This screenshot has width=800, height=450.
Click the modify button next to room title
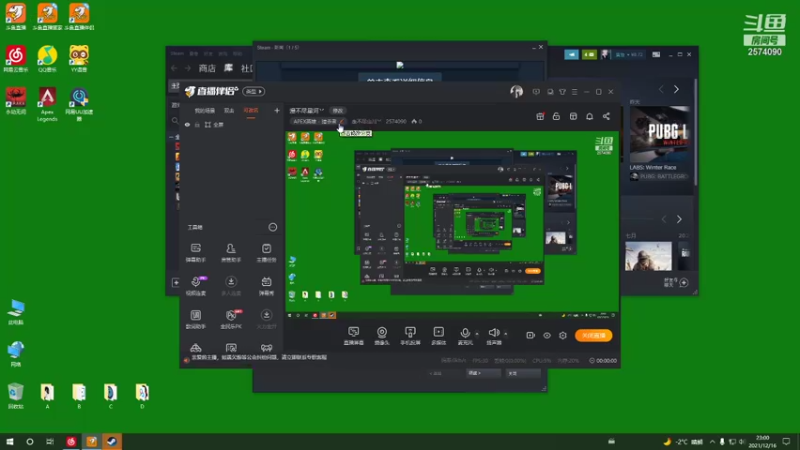click(338, 110)
